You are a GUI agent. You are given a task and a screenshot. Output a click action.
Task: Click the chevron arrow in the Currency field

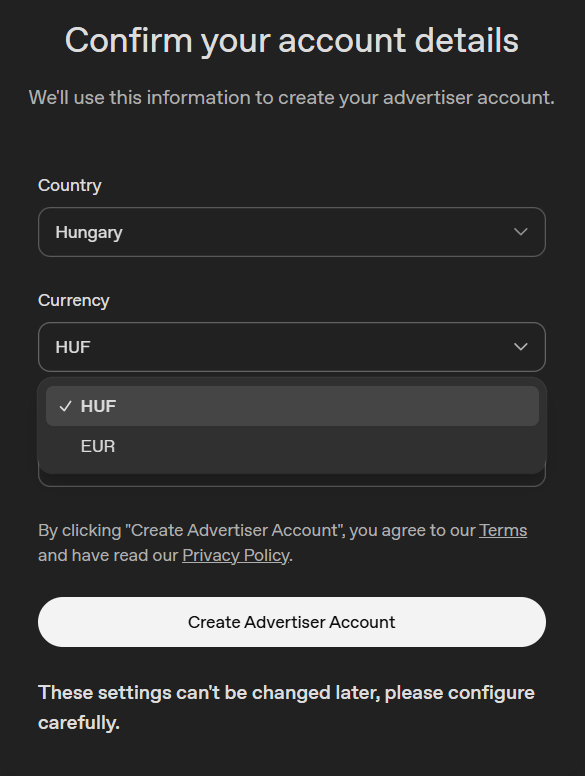[x=520, y=347]
